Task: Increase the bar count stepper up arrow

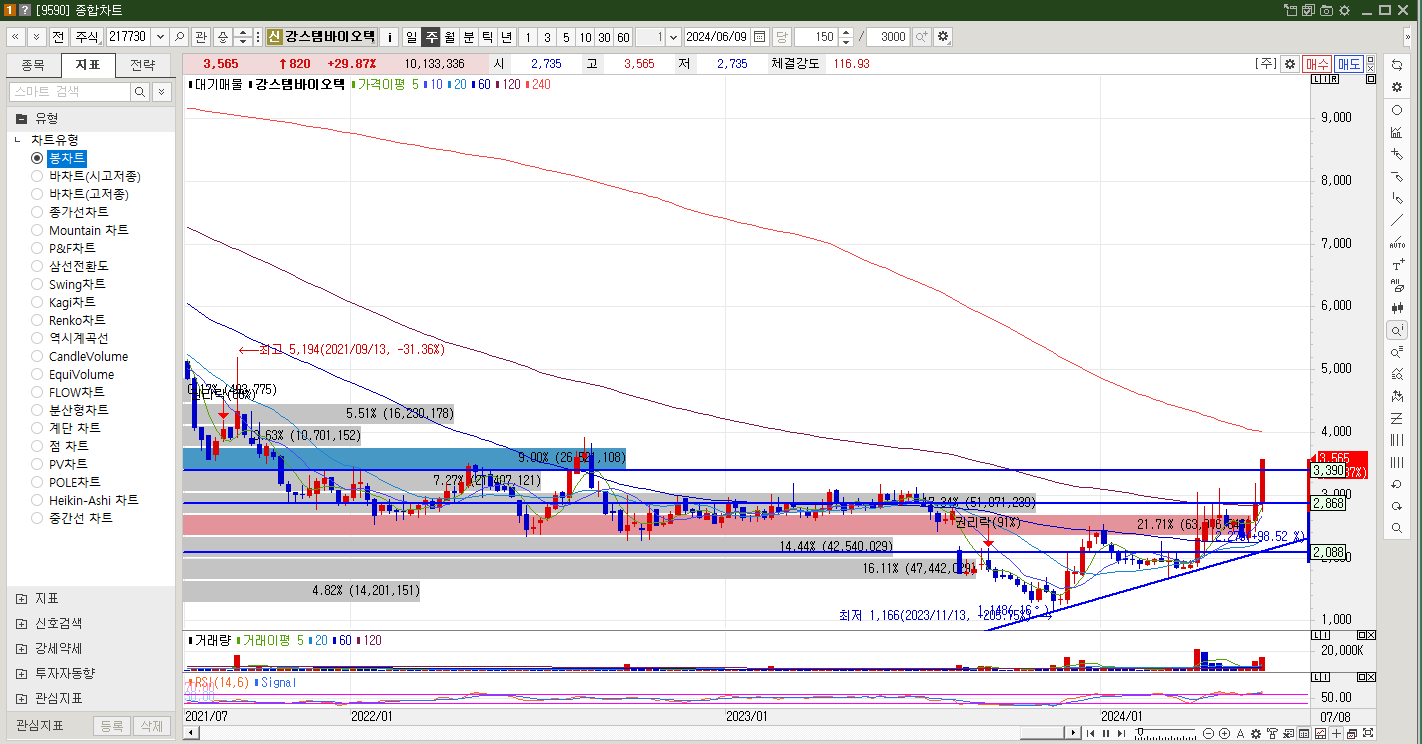Action: coord(846,31)
